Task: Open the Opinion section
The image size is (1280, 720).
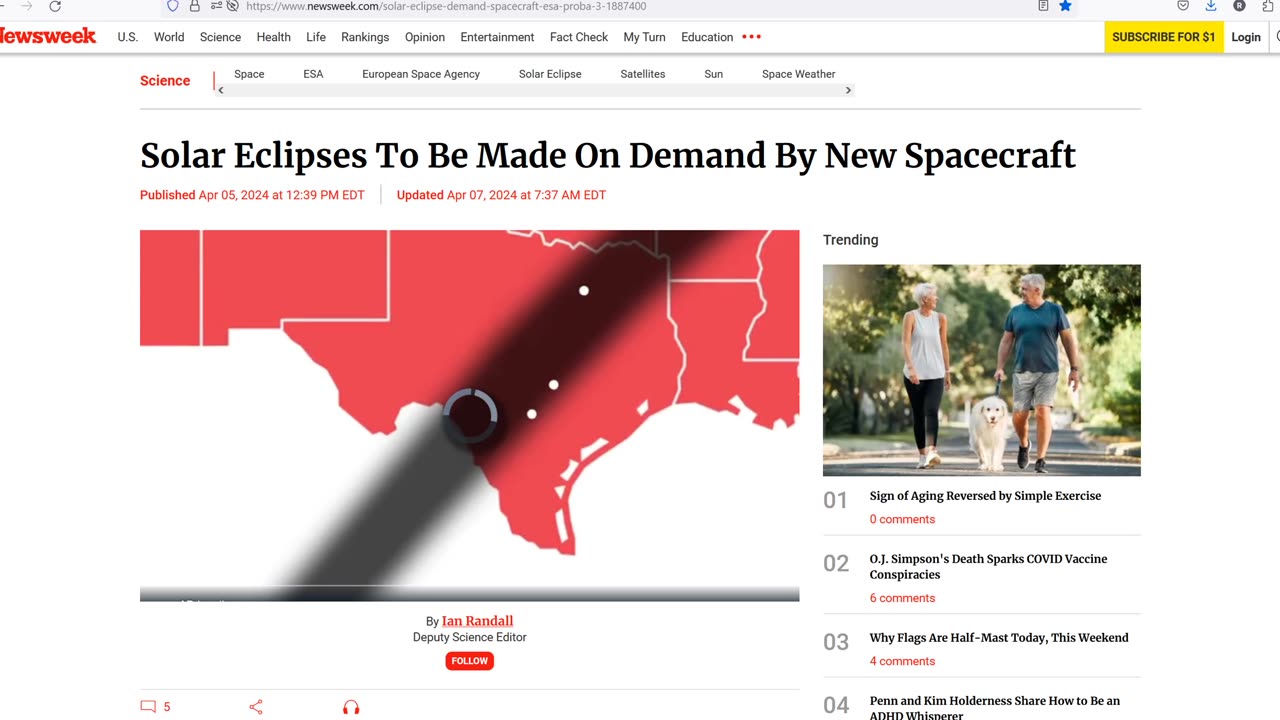Action: pos(425,37)
